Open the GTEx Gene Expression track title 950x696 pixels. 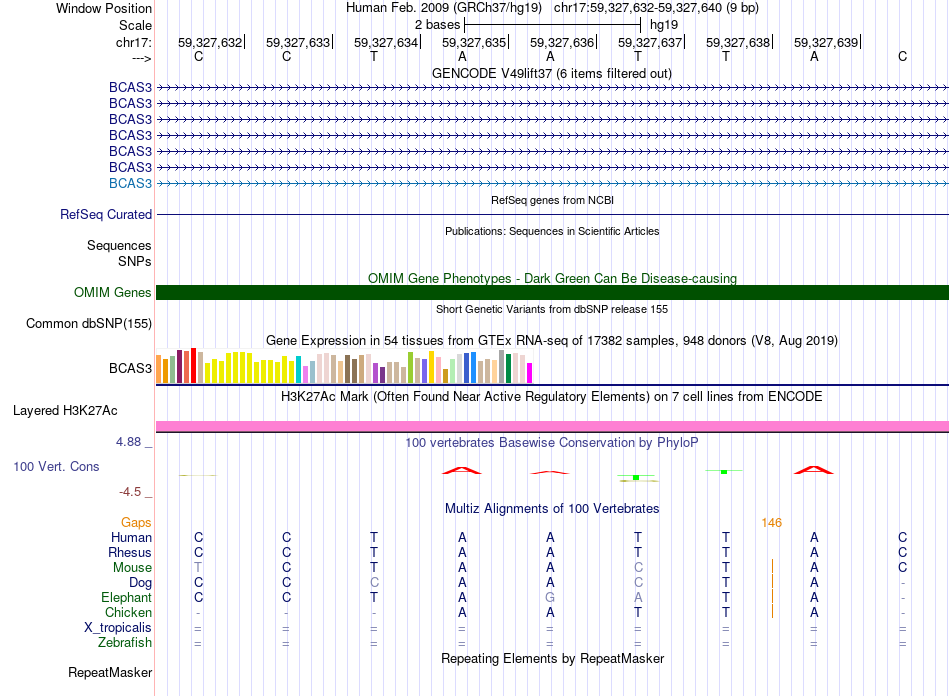(x=551, y=340)
